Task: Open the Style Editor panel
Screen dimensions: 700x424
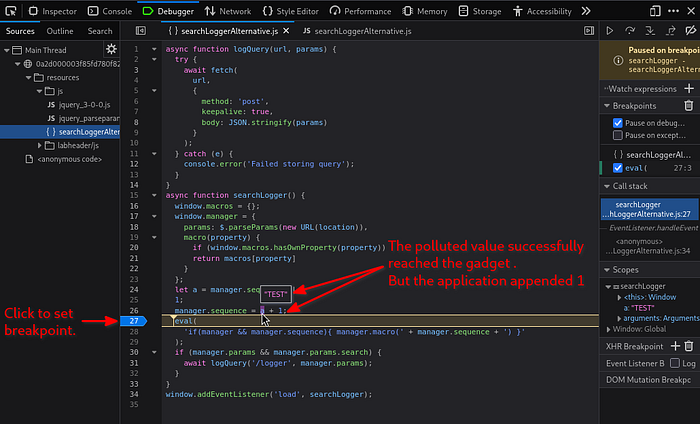Action: pyautogui.click(x=291, y=11)
